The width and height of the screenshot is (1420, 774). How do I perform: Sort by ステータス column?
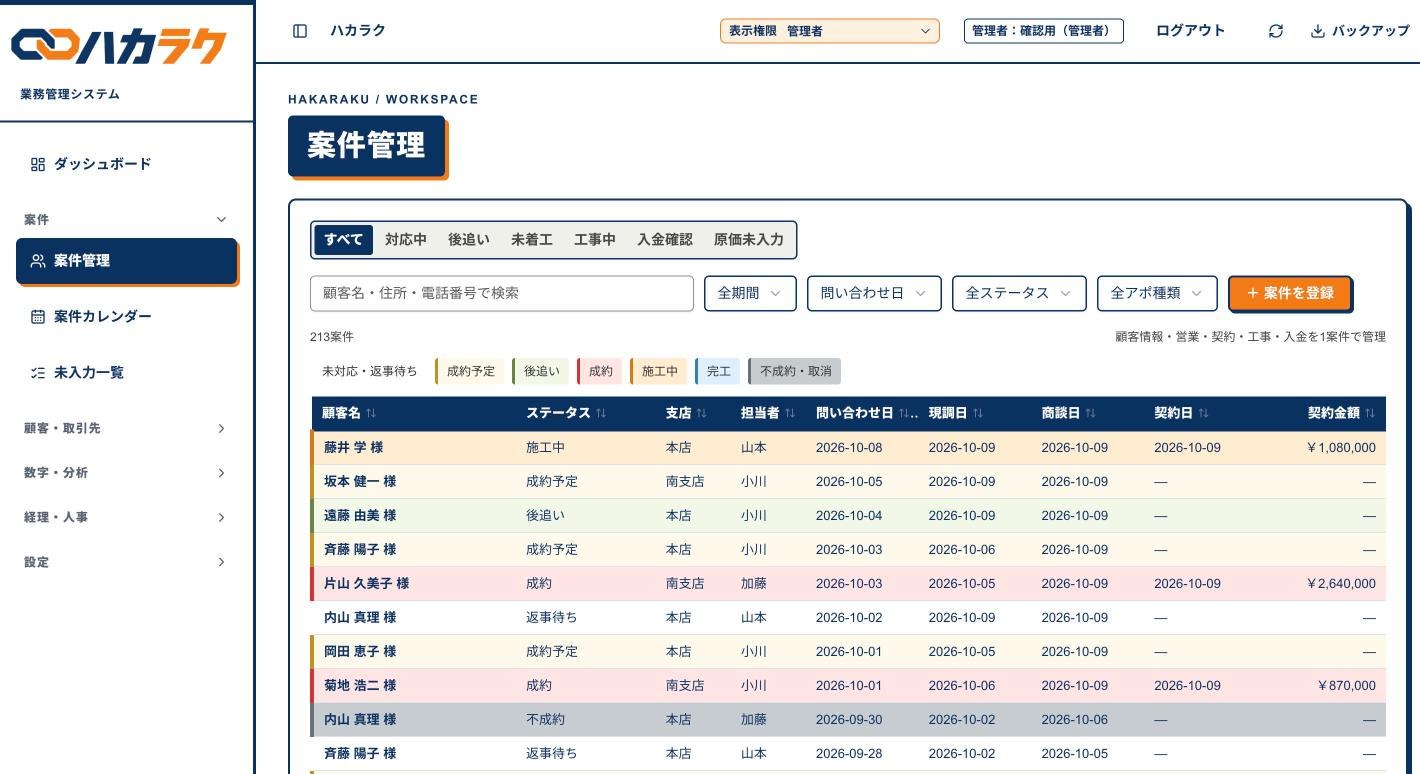(x=566, y=413)
